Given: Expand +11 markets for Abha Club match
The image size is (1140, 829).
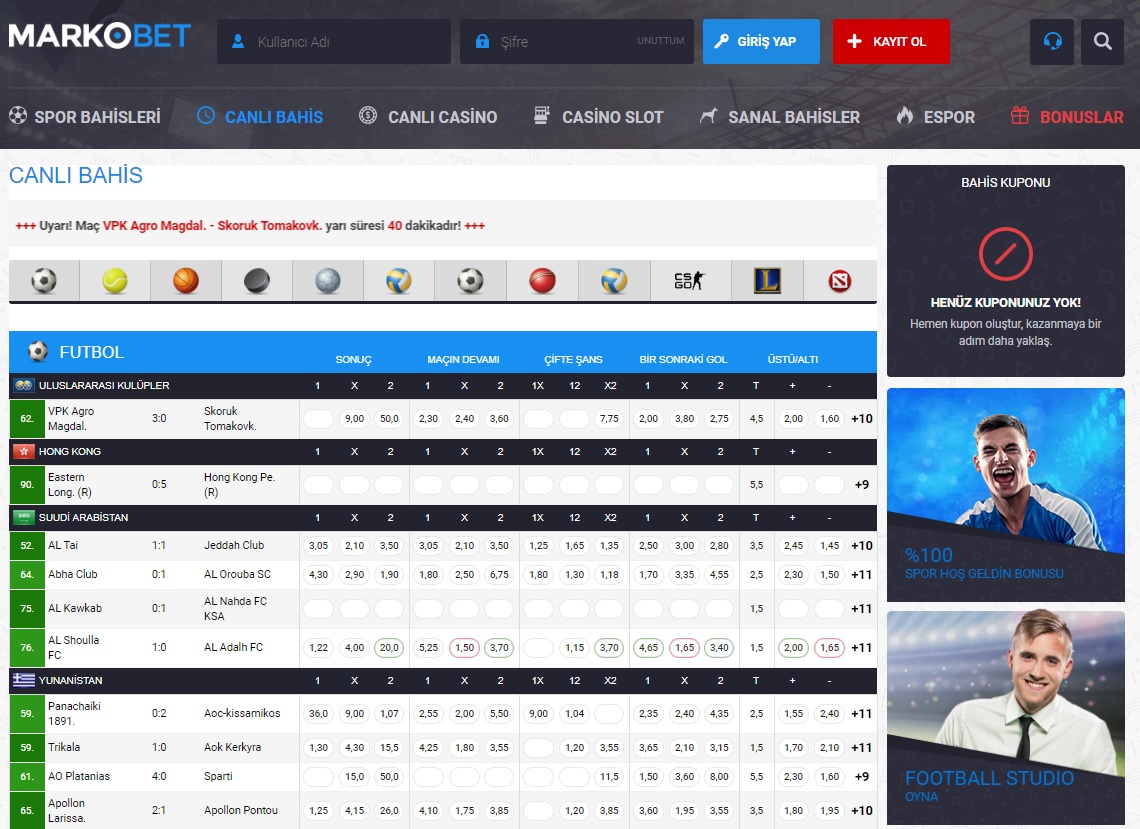Looking at the screenshot, I should [x=862, y=574].
